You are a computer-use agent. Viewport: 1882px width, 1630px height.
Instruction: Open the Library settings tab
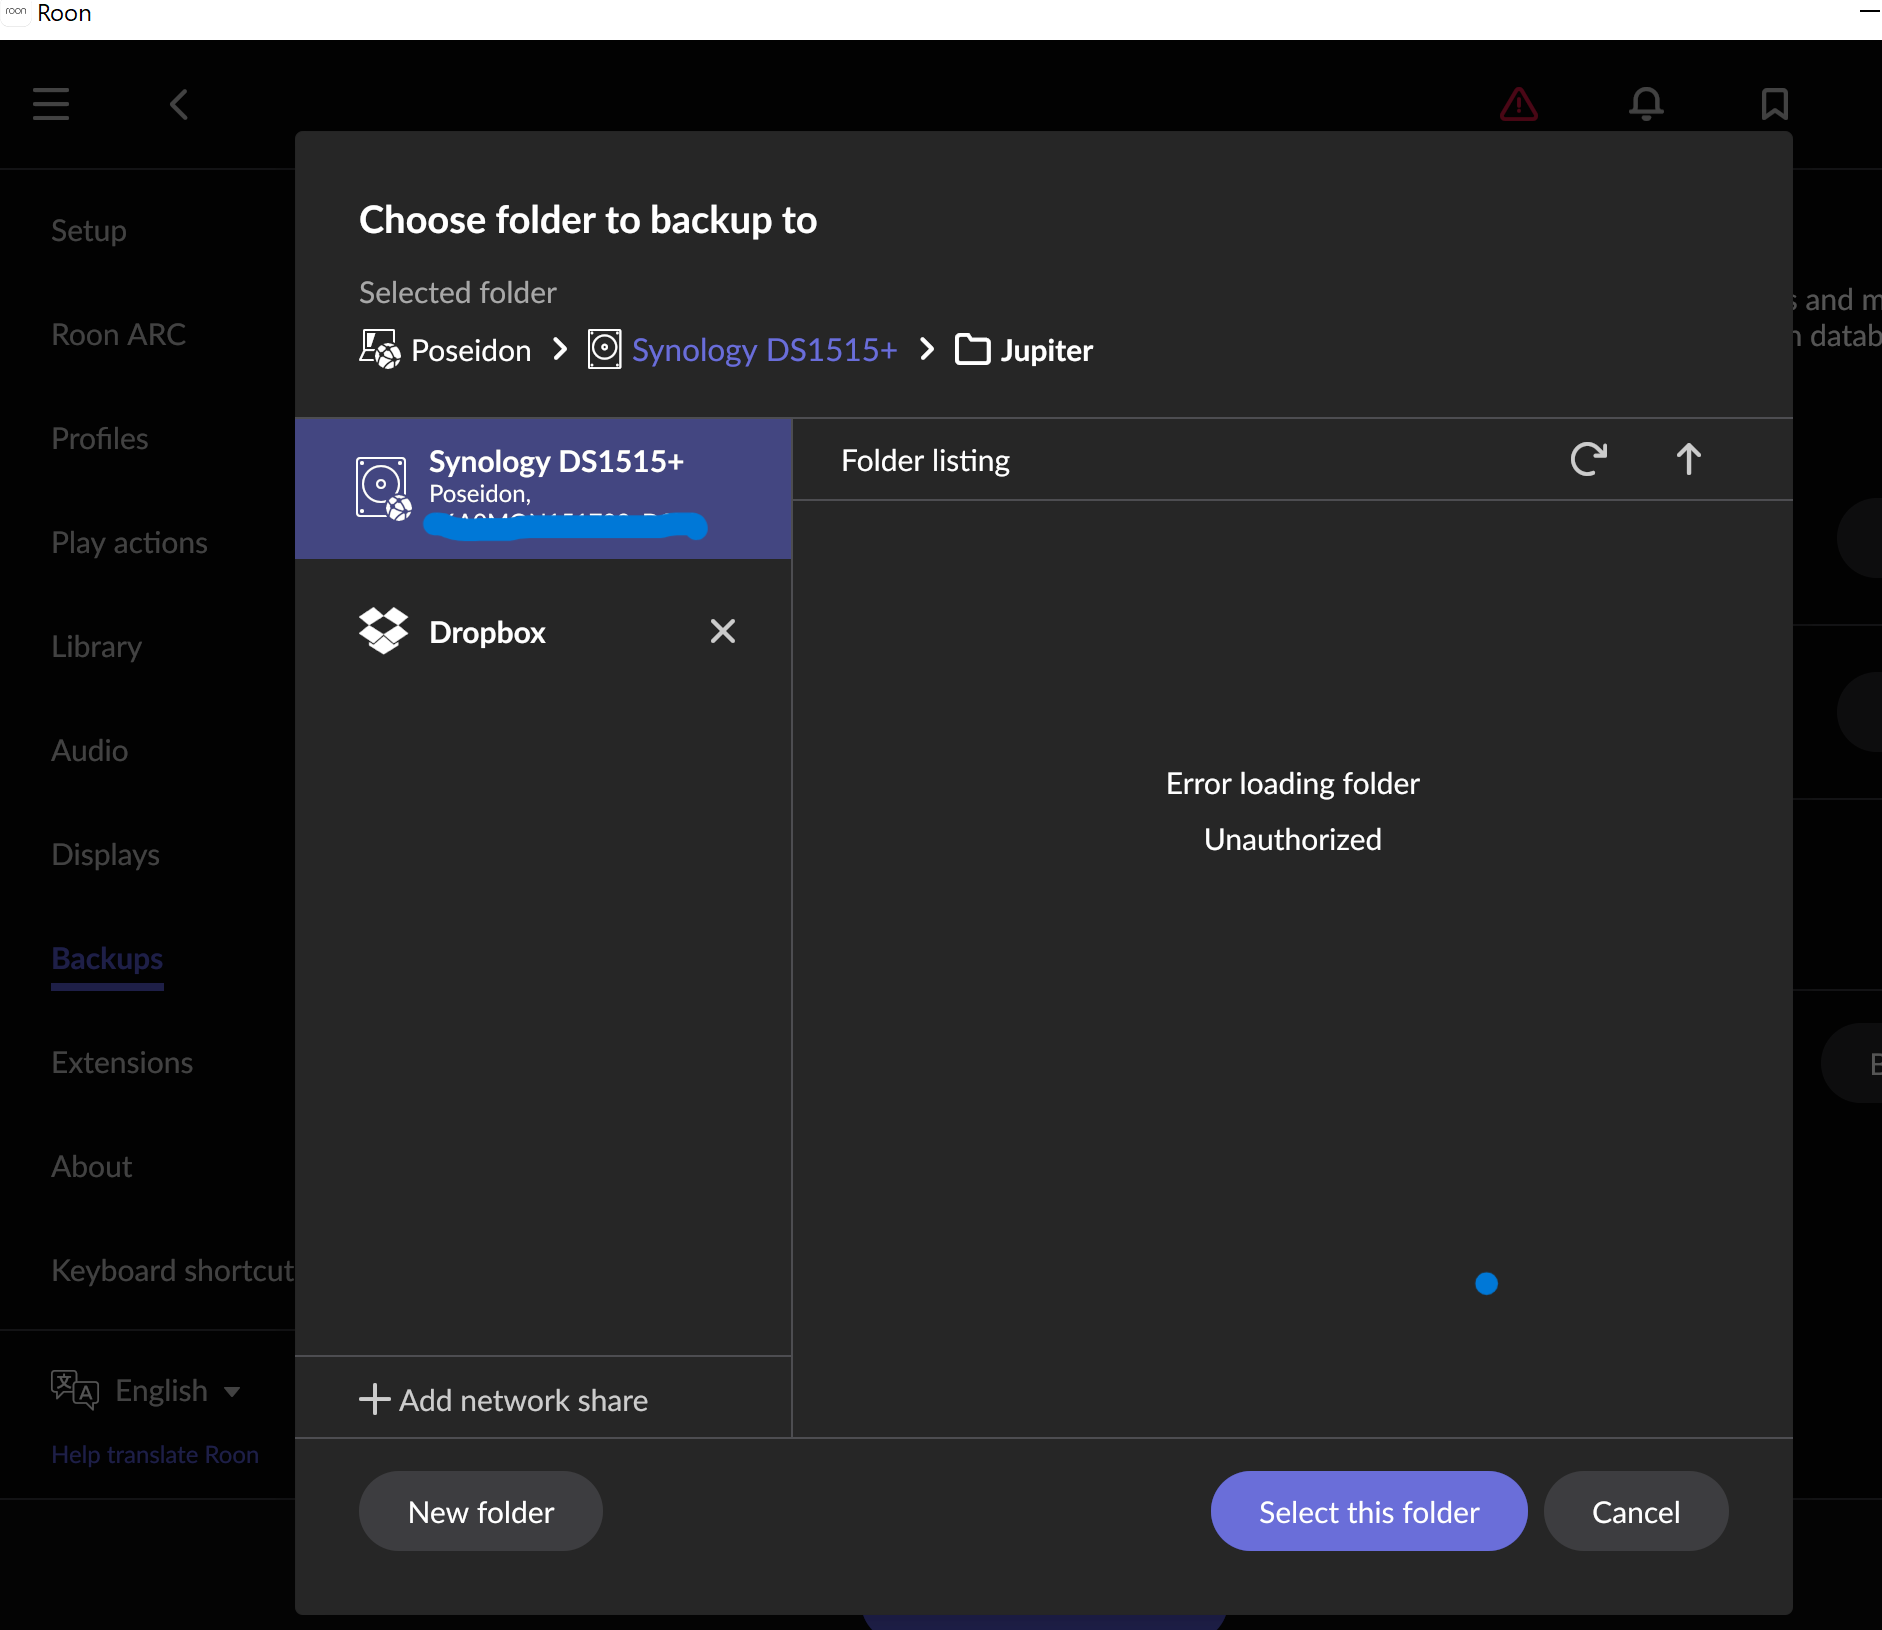(x=96, y=647)
